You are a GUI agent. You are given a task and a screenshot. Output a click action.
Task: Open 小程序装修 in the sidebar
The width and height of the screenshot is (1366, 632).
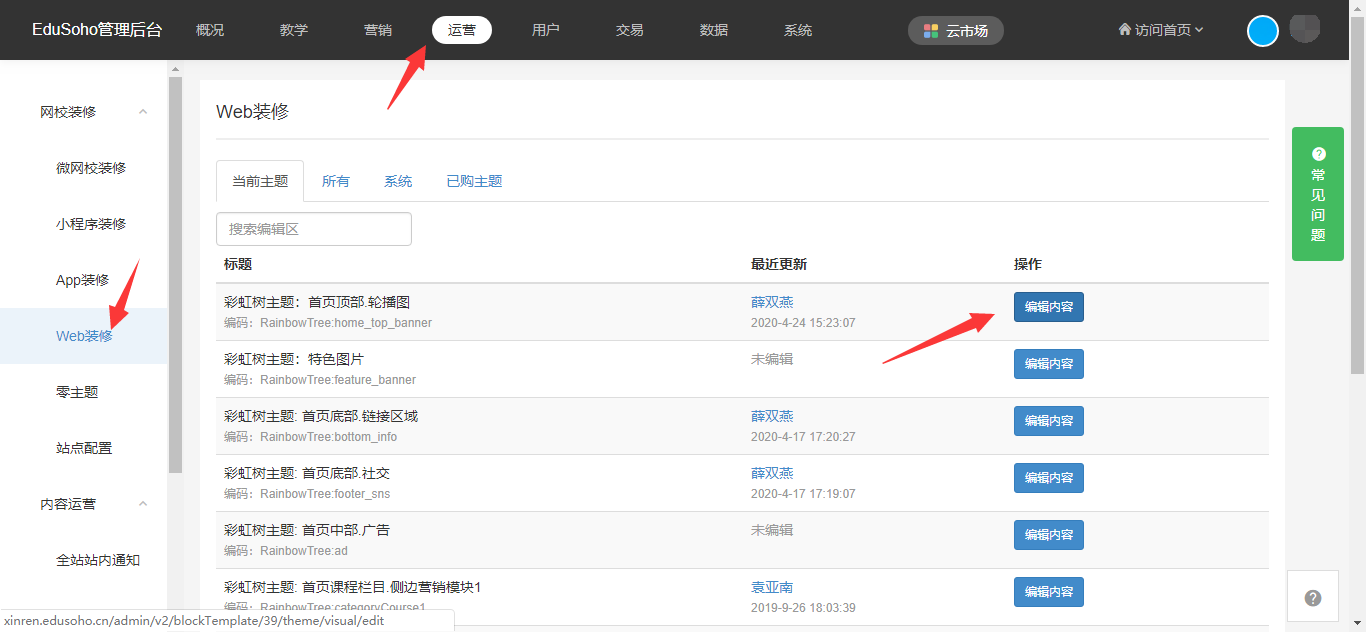coord(91,224)
